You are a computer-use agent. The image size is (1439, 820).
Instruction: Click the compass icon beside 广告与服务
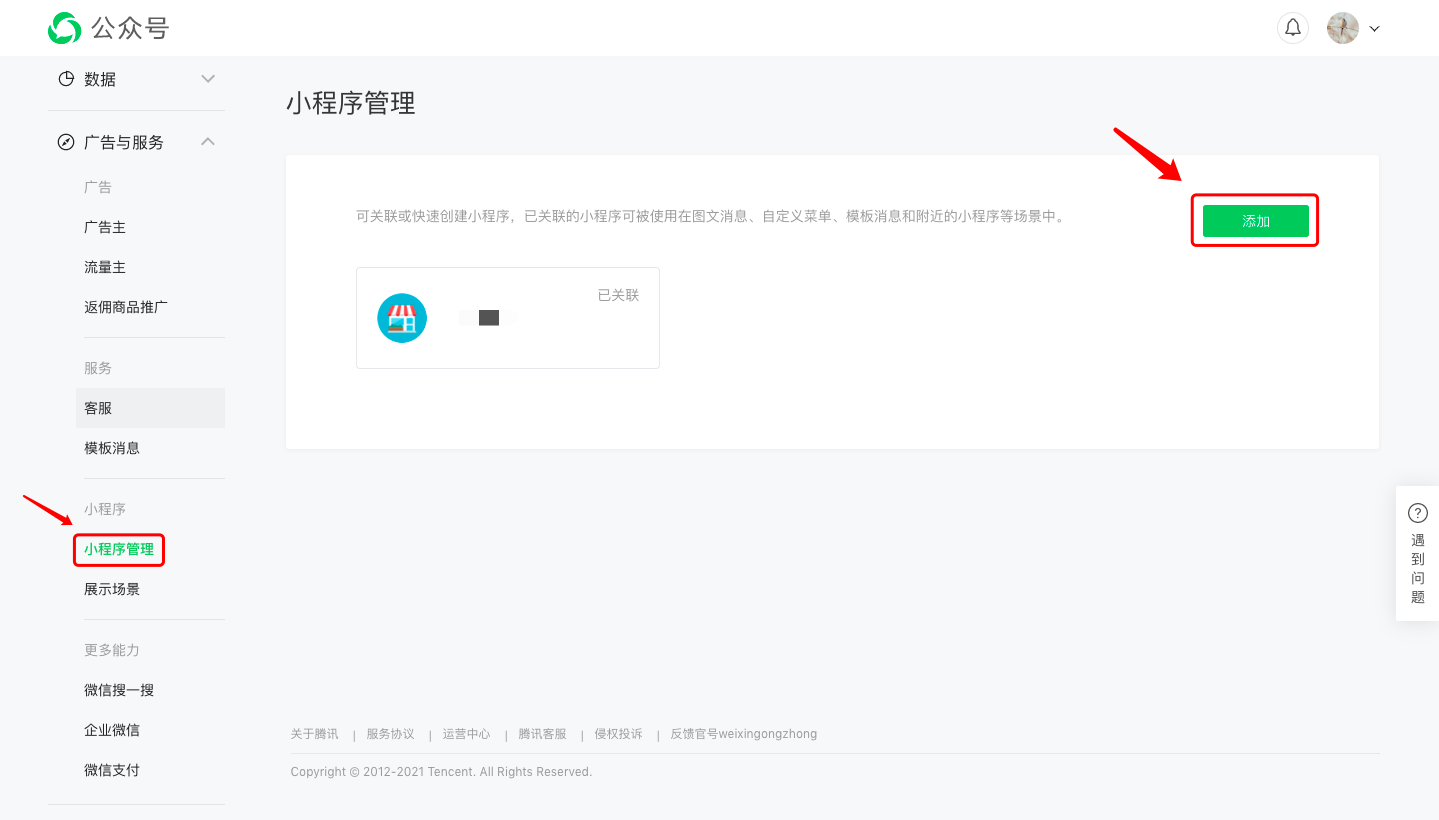click(x=64, y=141)
